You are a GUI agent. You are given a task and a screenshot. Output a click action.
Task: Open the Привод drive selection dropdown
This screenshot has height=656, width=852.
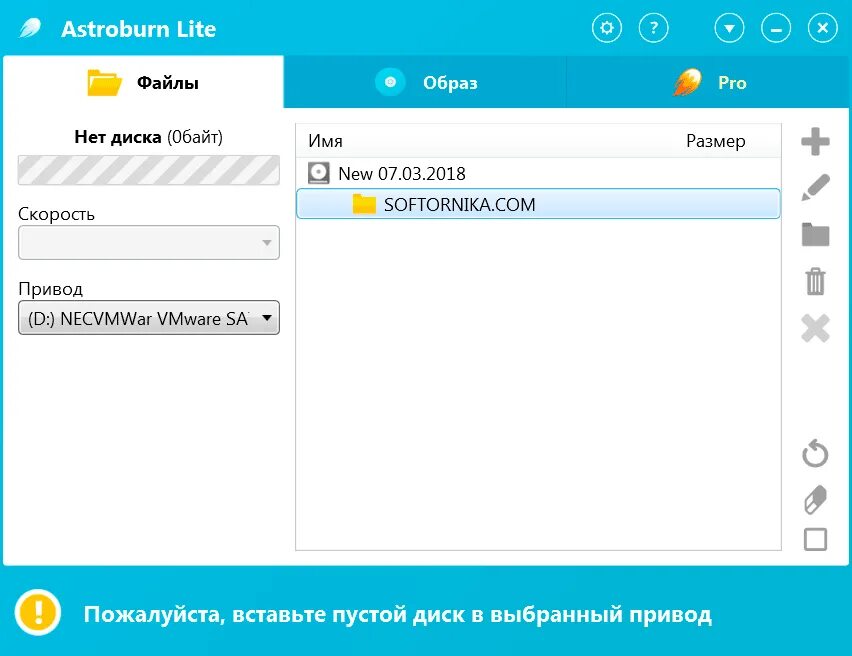[148, 317]
